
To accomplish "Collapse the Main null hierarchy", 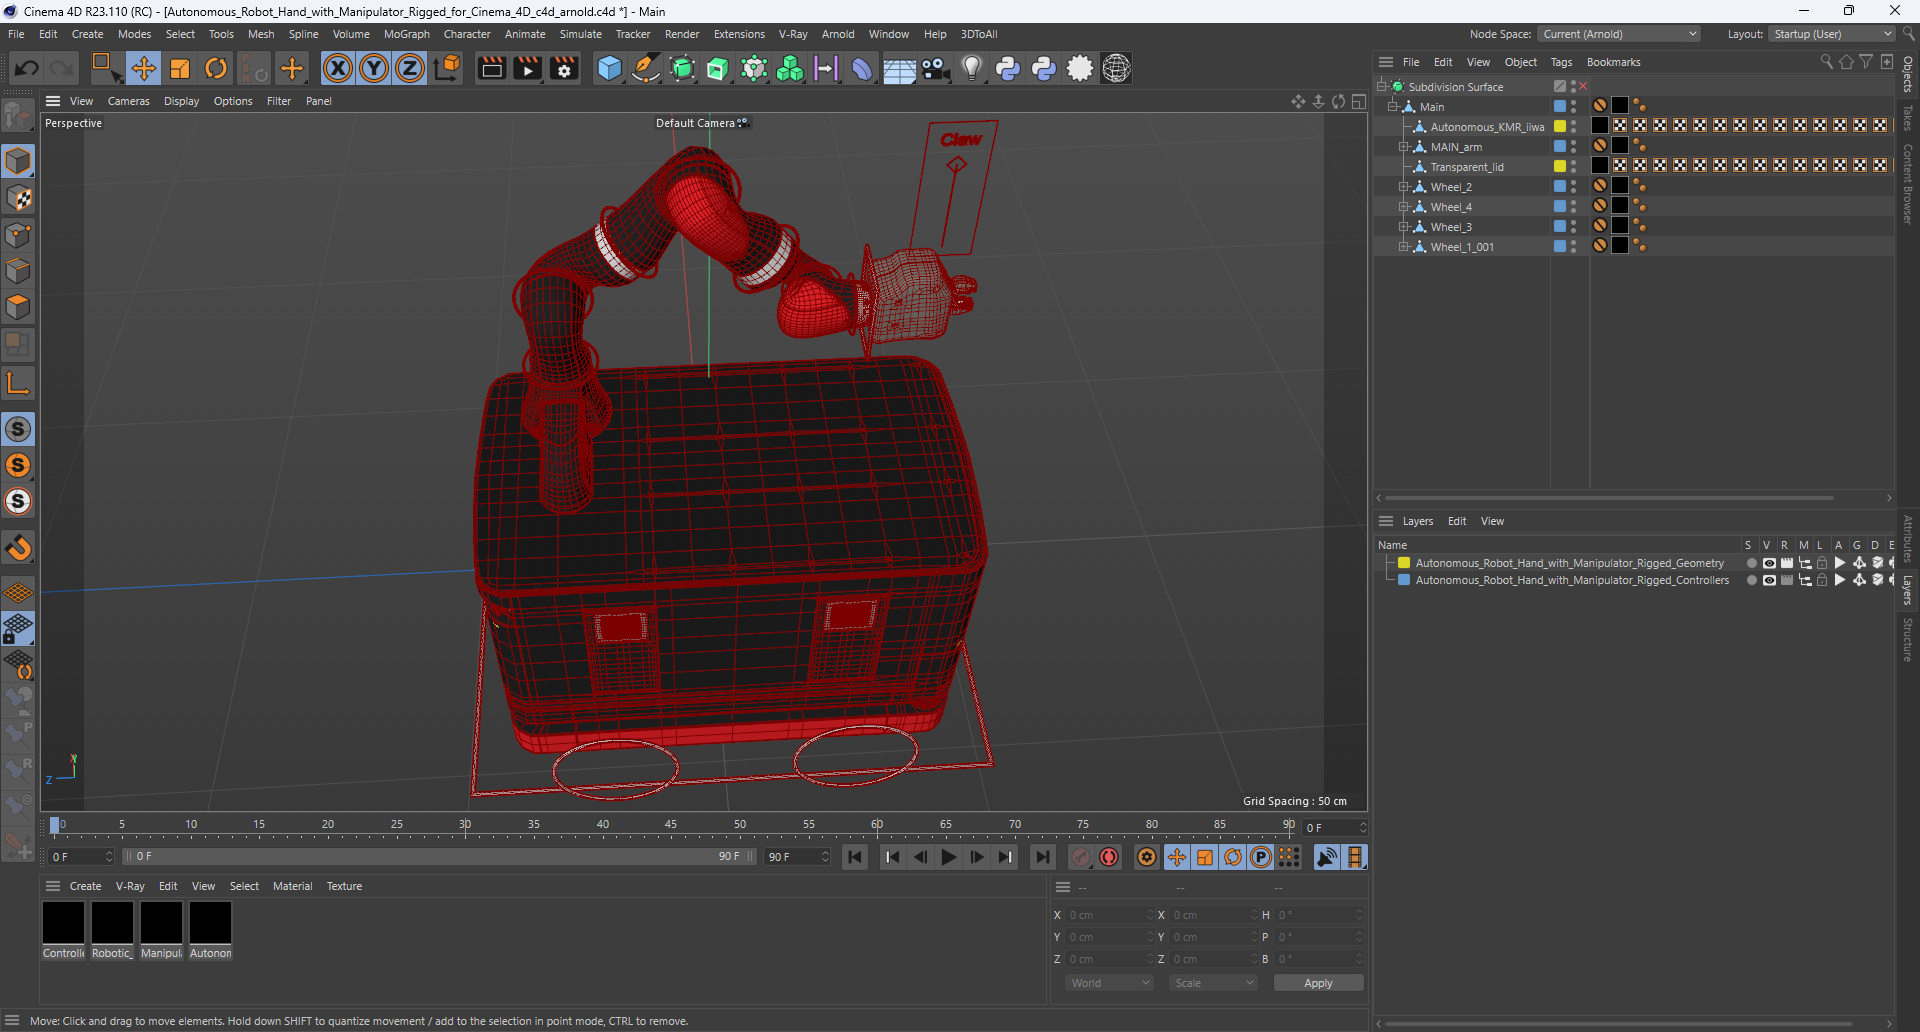I will pyautogui.click(x=1393, y=107).
